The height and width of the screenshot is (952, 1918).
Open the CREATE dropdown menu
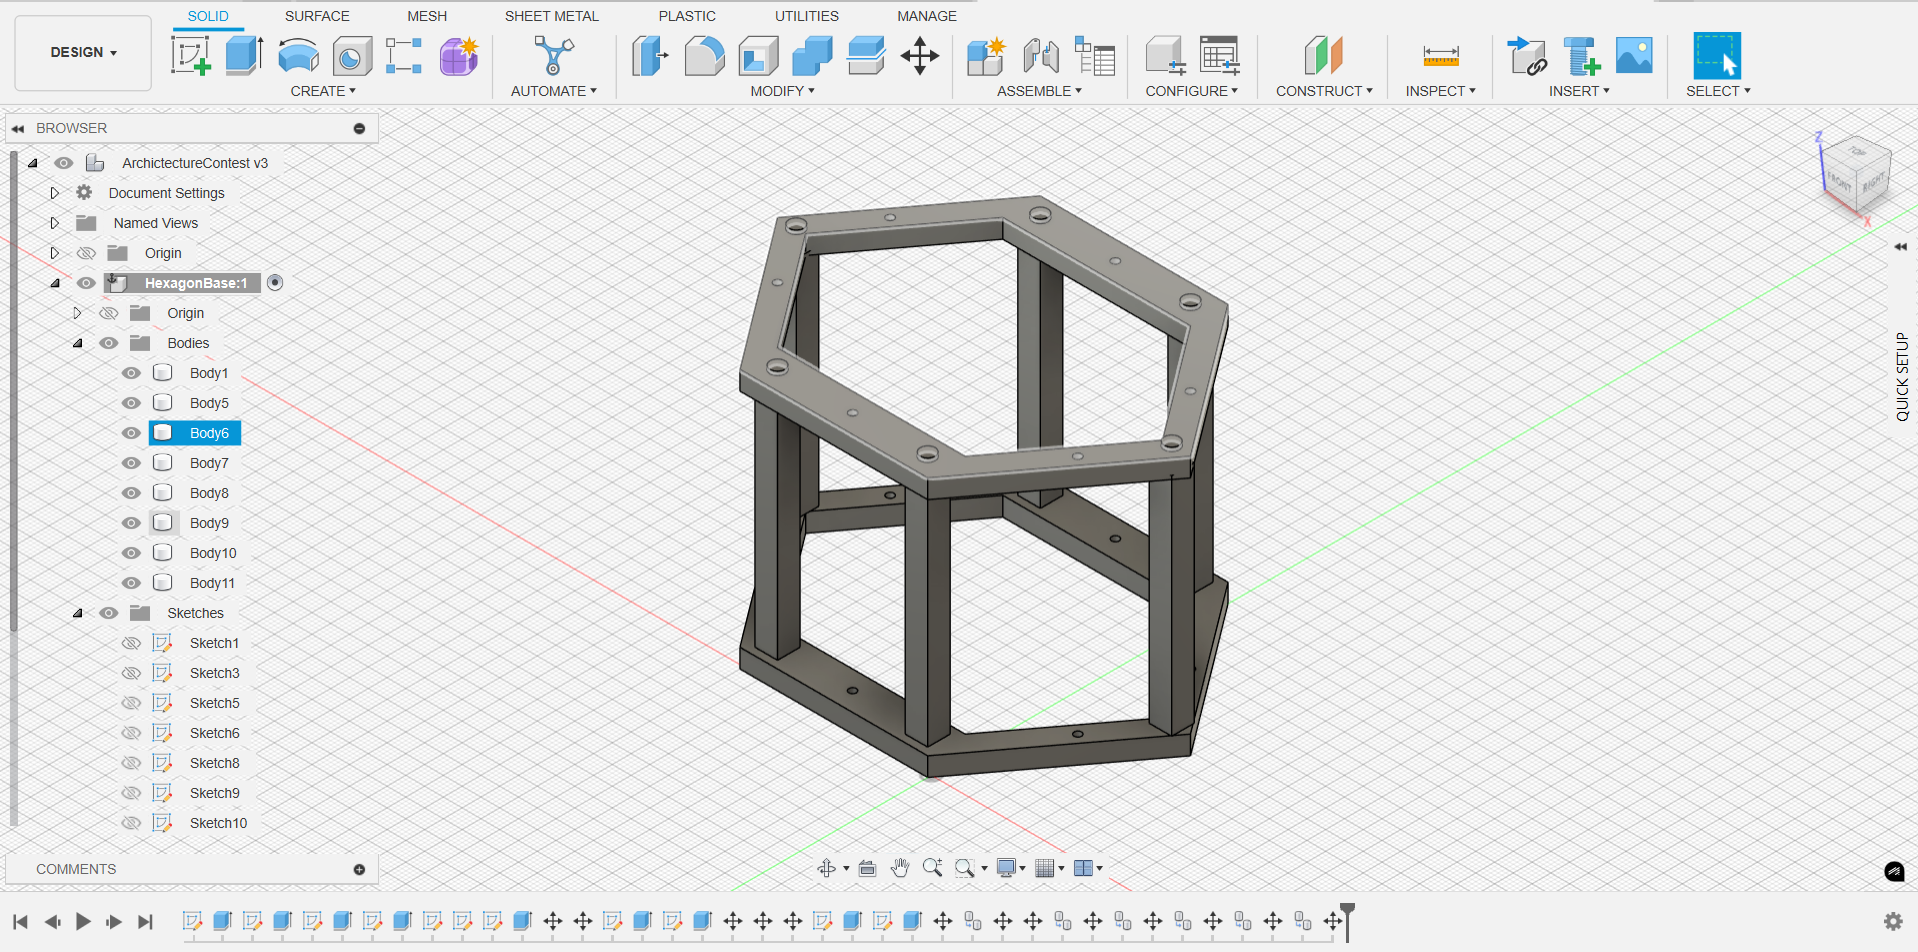pyautogui.click(x=323, y=91)
